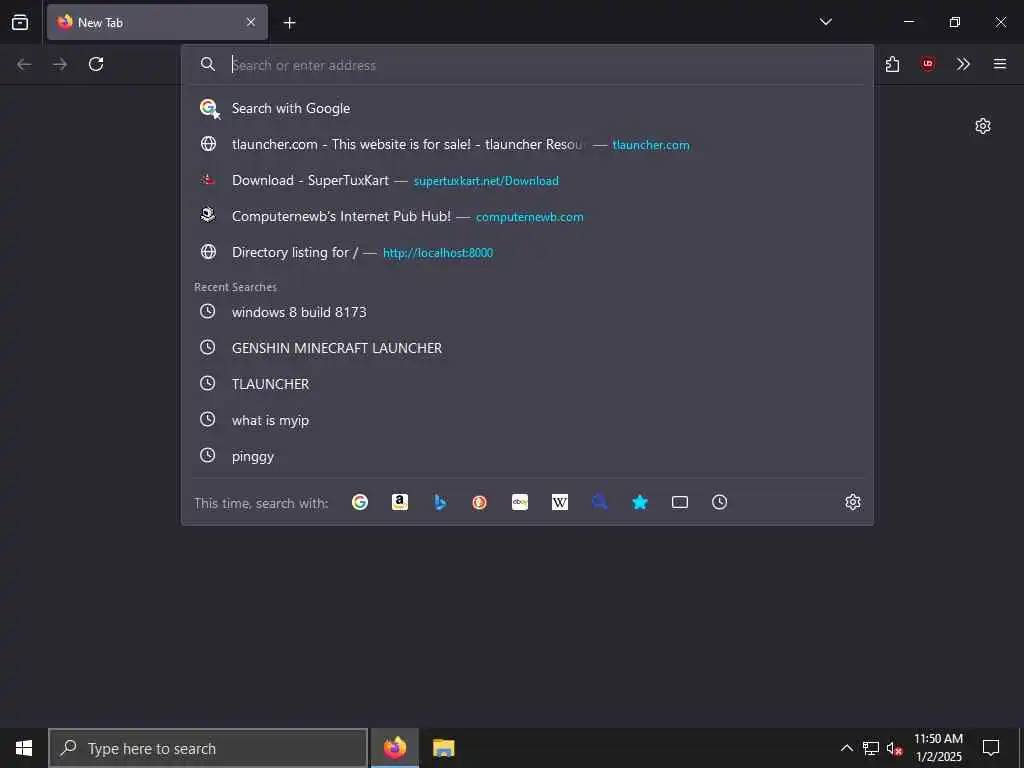
Task: Open the taskbar clock 11:50 AM
Action: (938, 748)
